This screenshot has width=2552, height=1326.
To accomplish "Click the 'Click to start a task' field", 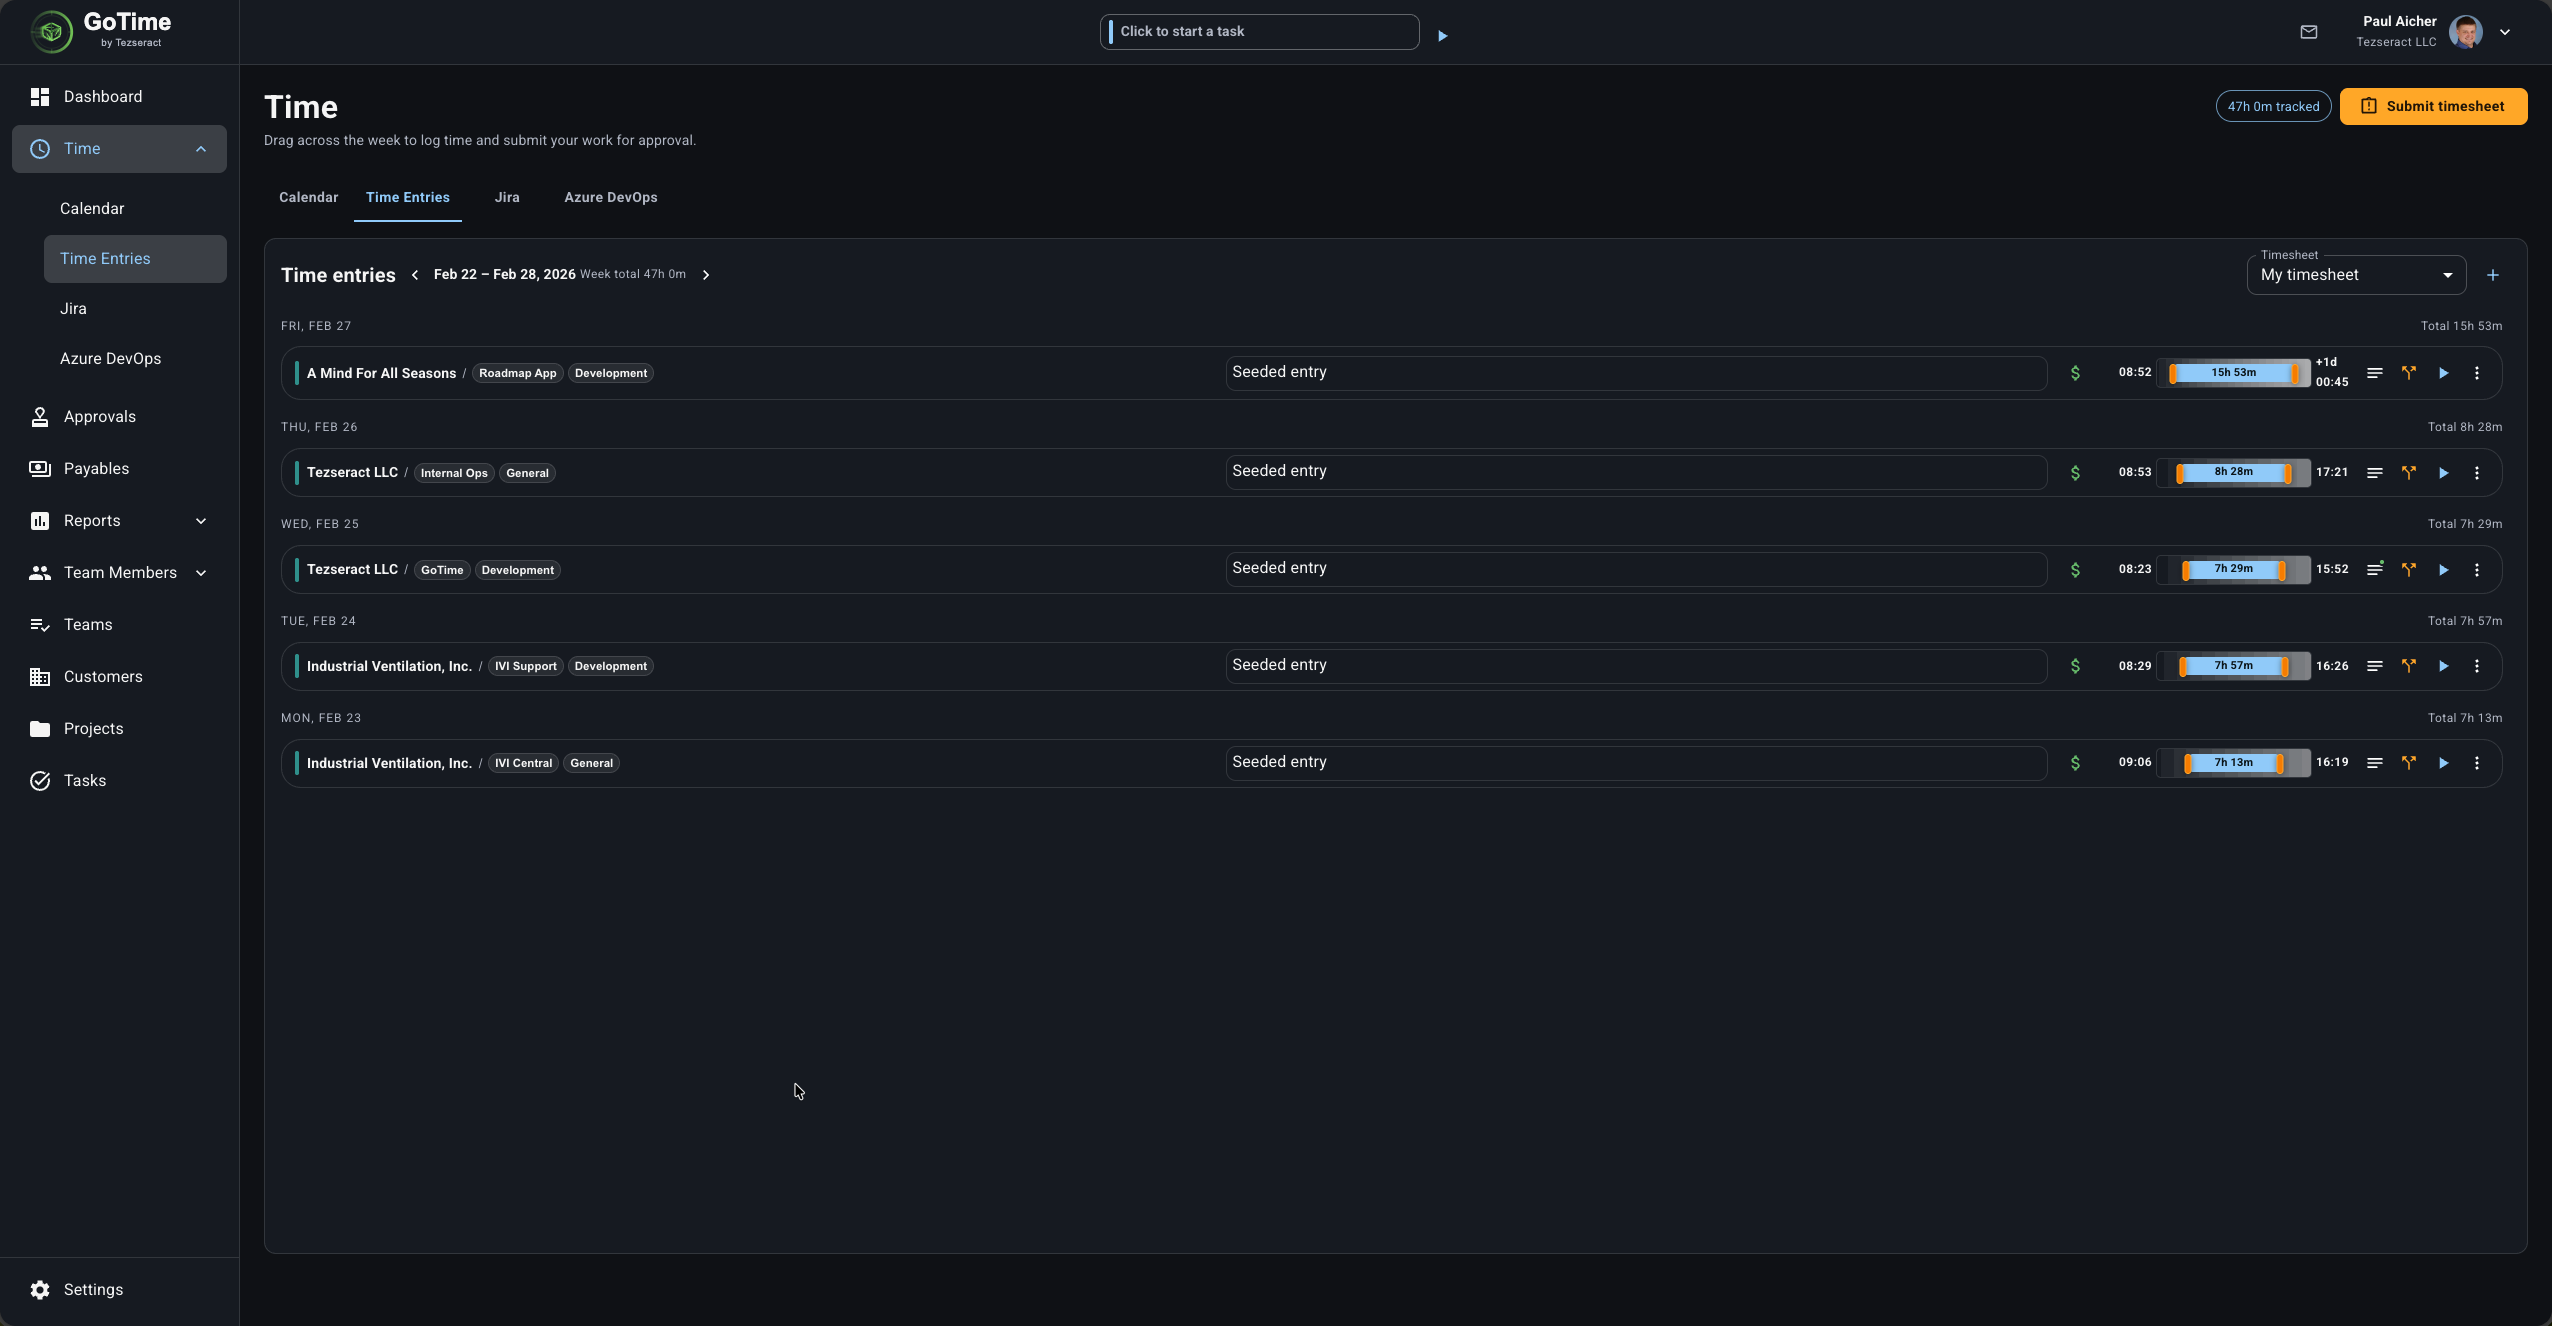I will click(1259, 32).
